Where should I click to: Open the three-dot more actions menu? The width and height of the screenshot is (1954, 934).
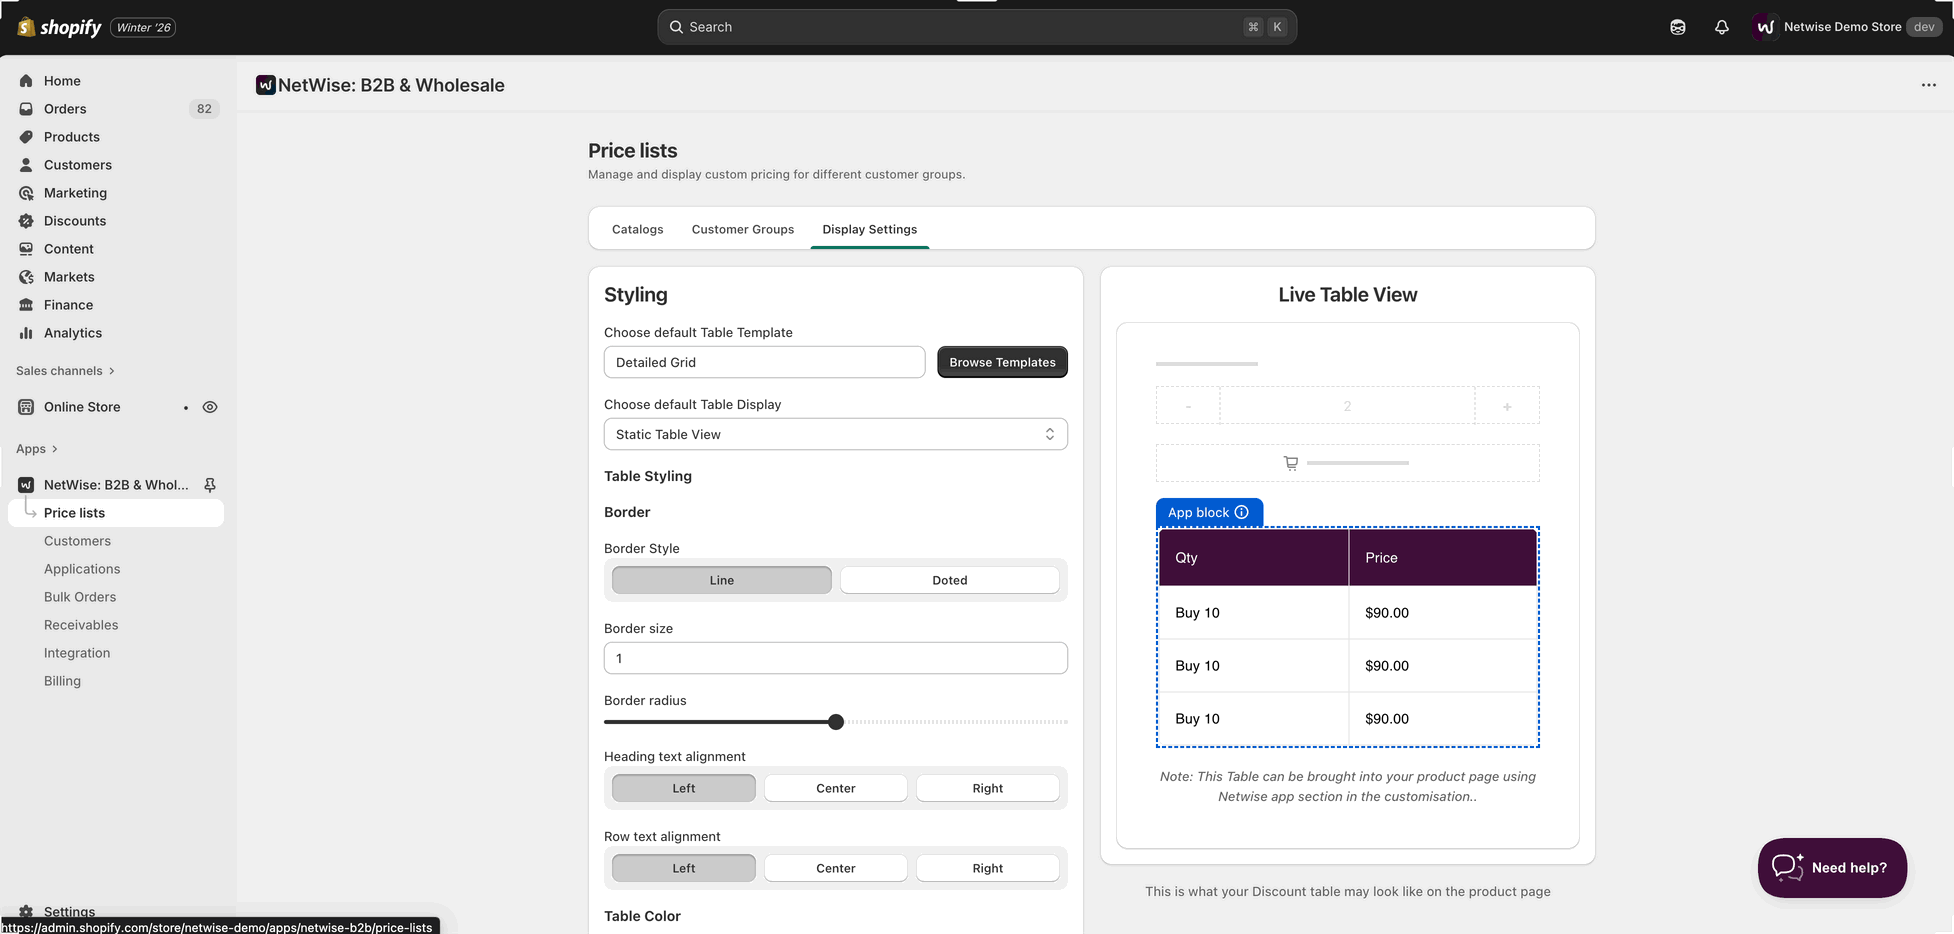pos(1929,85)
